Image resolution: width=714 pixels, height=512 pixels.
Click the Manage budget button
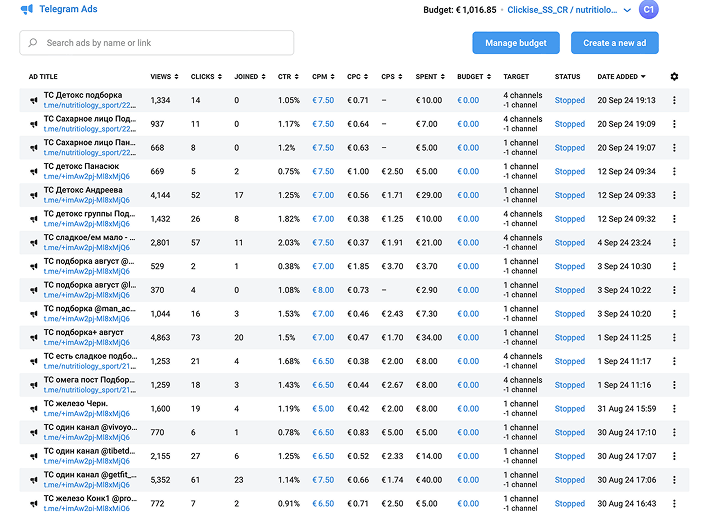[515, 43]
